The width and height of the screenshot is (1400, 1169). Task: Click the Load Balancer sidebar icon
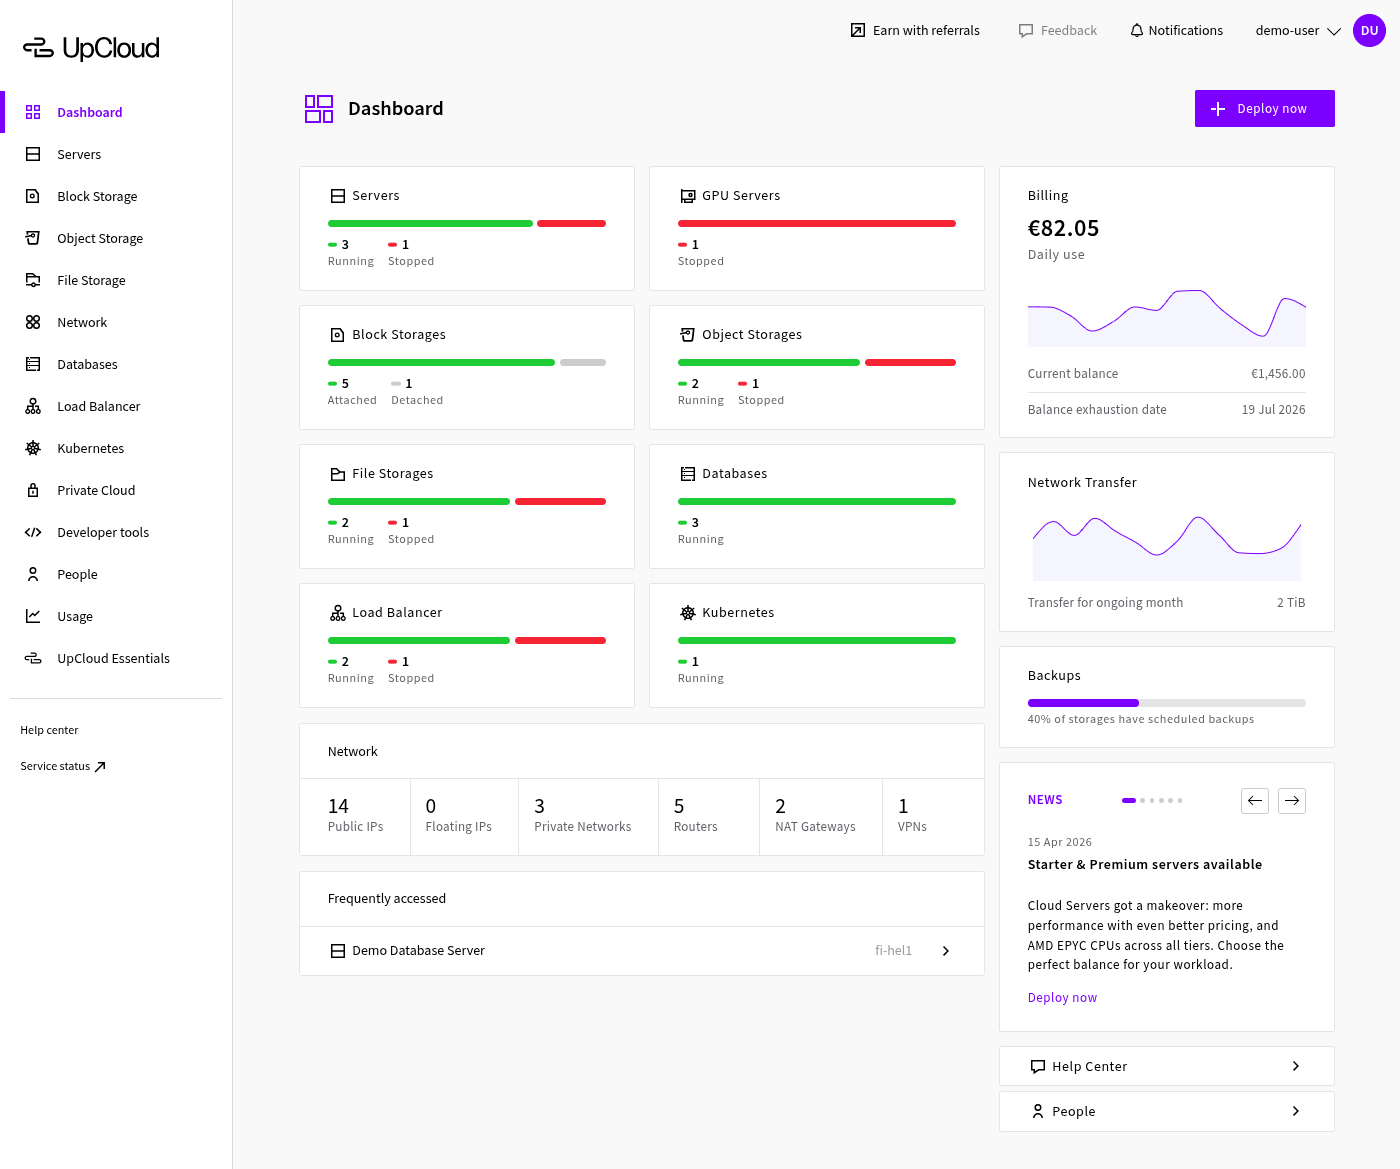point(33,406)
